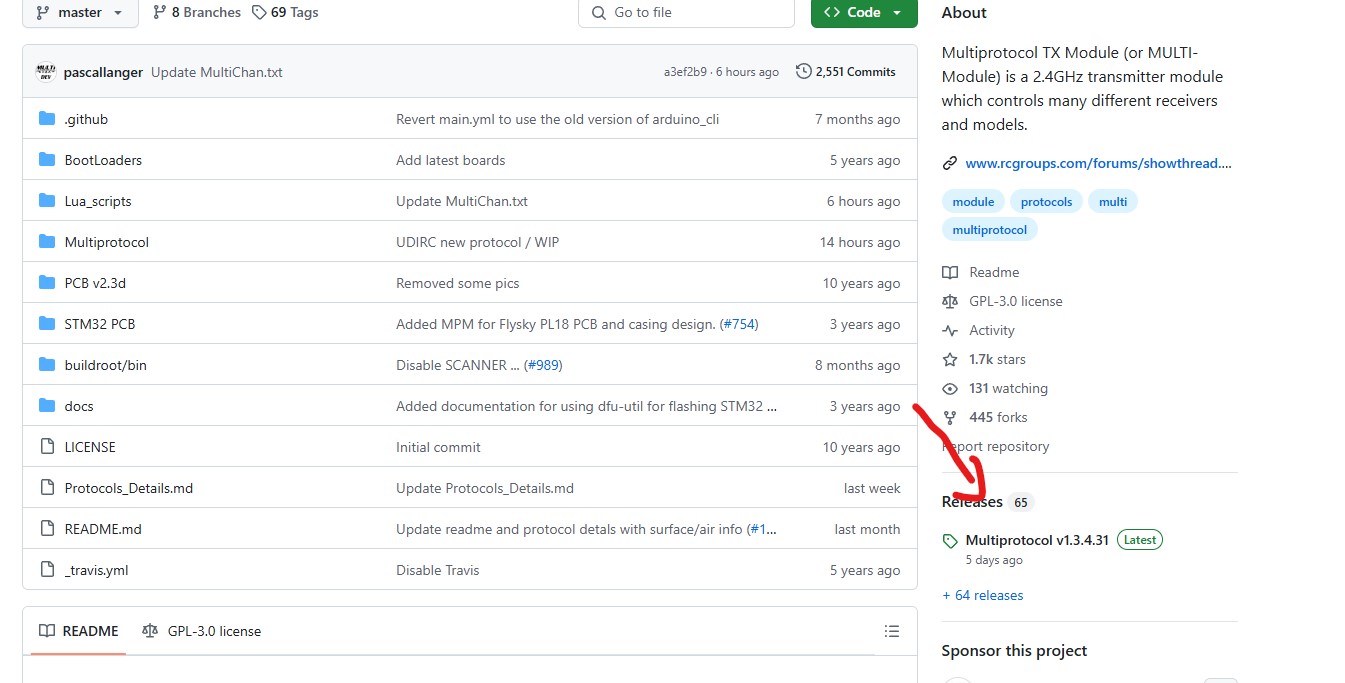
Task: Open the pascallanger author profile link
Action: [104, 72]
